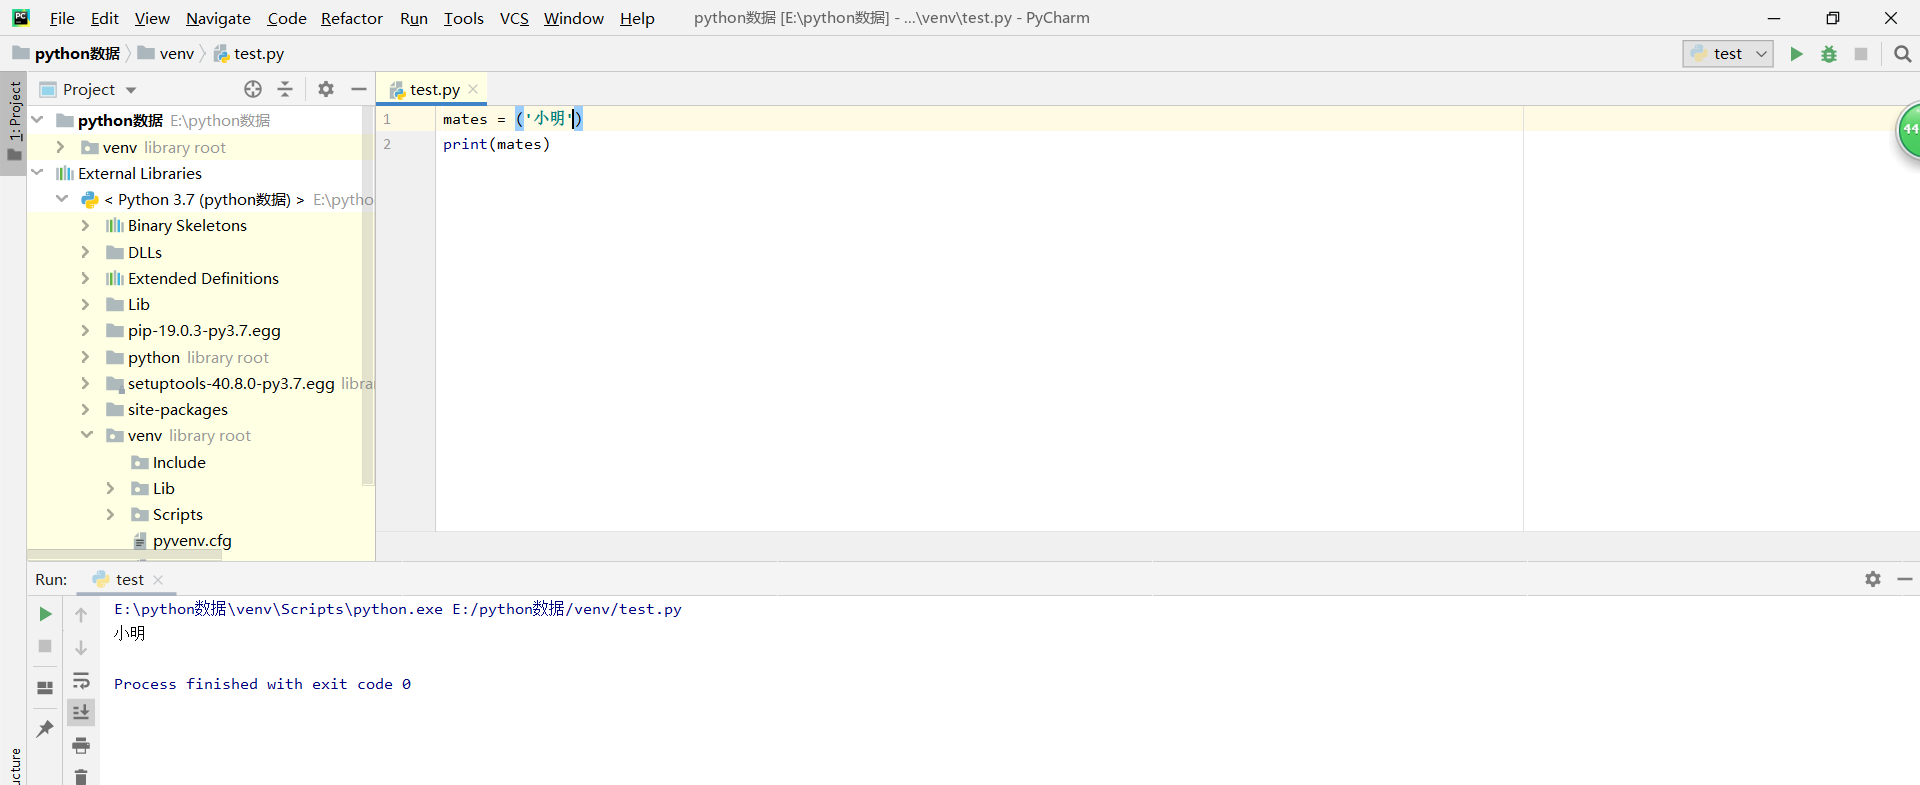This screenshot has width=1920, height=785.
Task: Close the test tab in Run panel
Action: 158,580
